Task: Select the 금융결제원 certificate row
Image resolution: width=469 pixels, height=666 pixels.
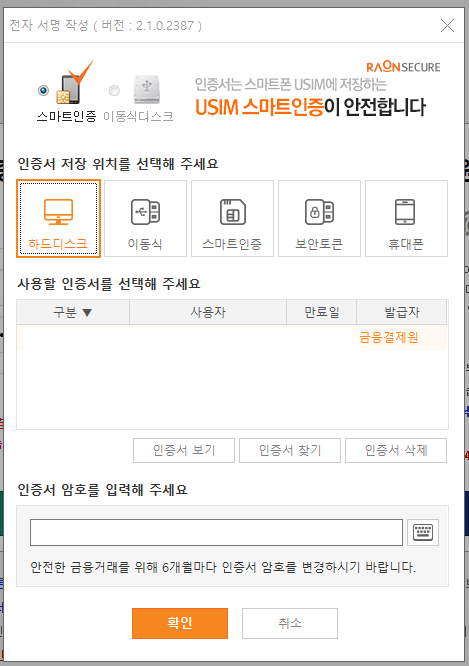Action: [x=232, y=338]
